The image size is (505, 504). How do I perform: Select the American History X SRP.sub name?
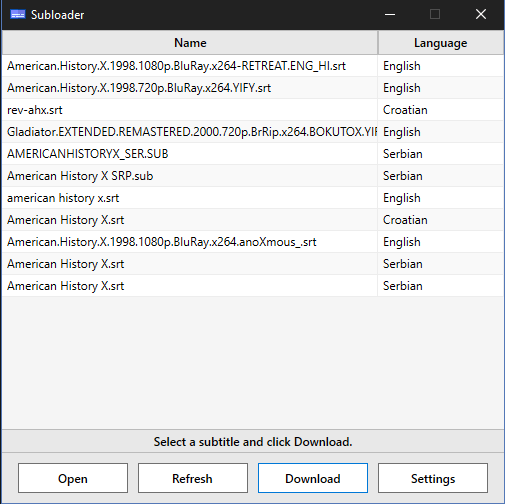pos(80,176)
